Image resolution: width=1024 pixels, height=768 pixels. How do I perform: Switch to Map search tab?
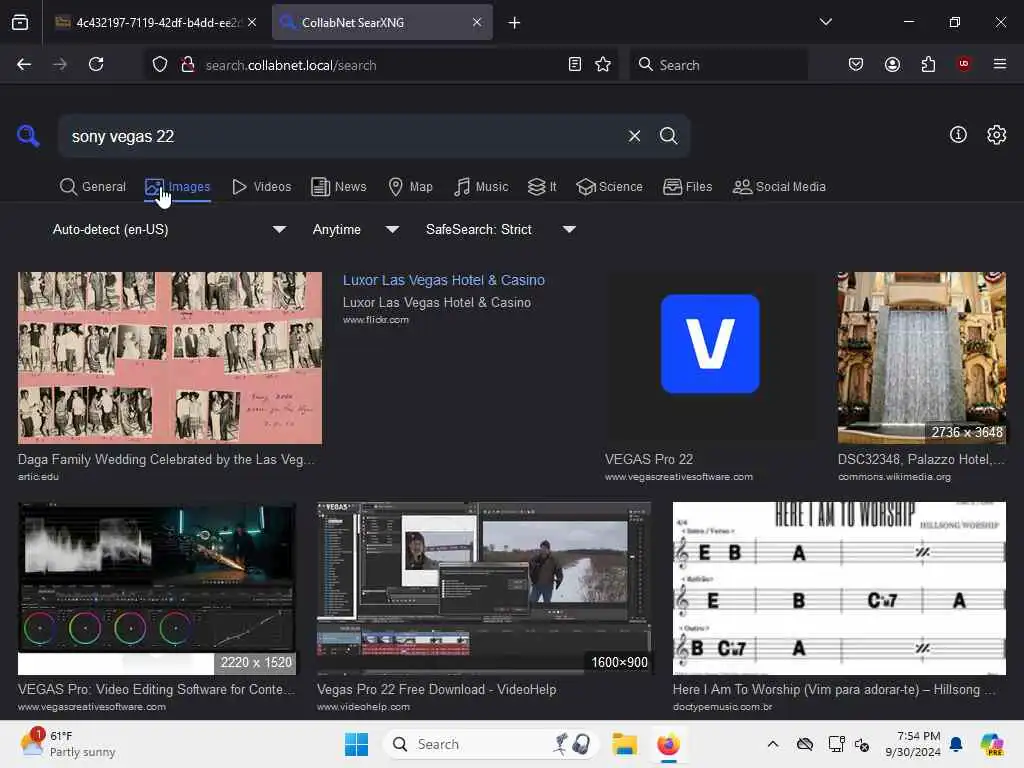[411, 187]
